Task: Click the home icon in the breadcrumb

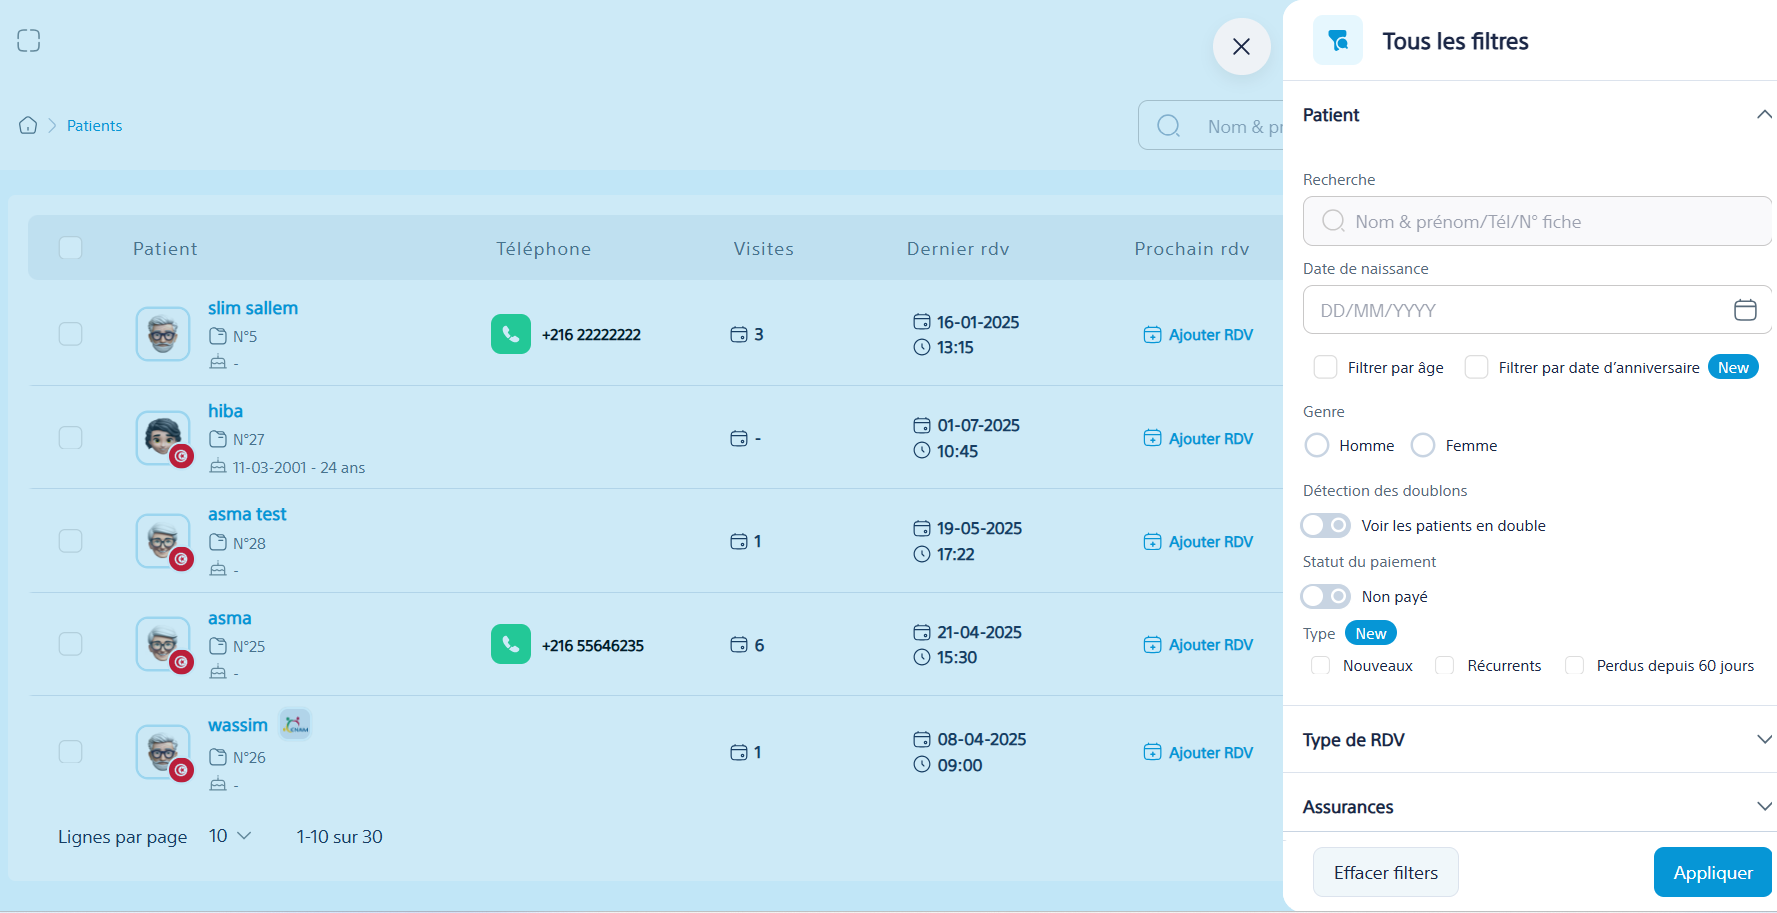Action: (x=27, y=125)
